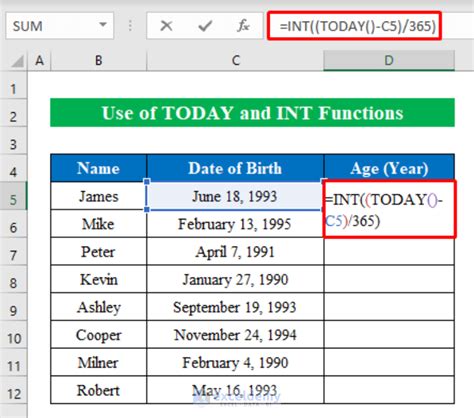This screenshot has width=474, height=418.
Task: Click the Age (Year) header cell
Action: (x=389, y=168)
